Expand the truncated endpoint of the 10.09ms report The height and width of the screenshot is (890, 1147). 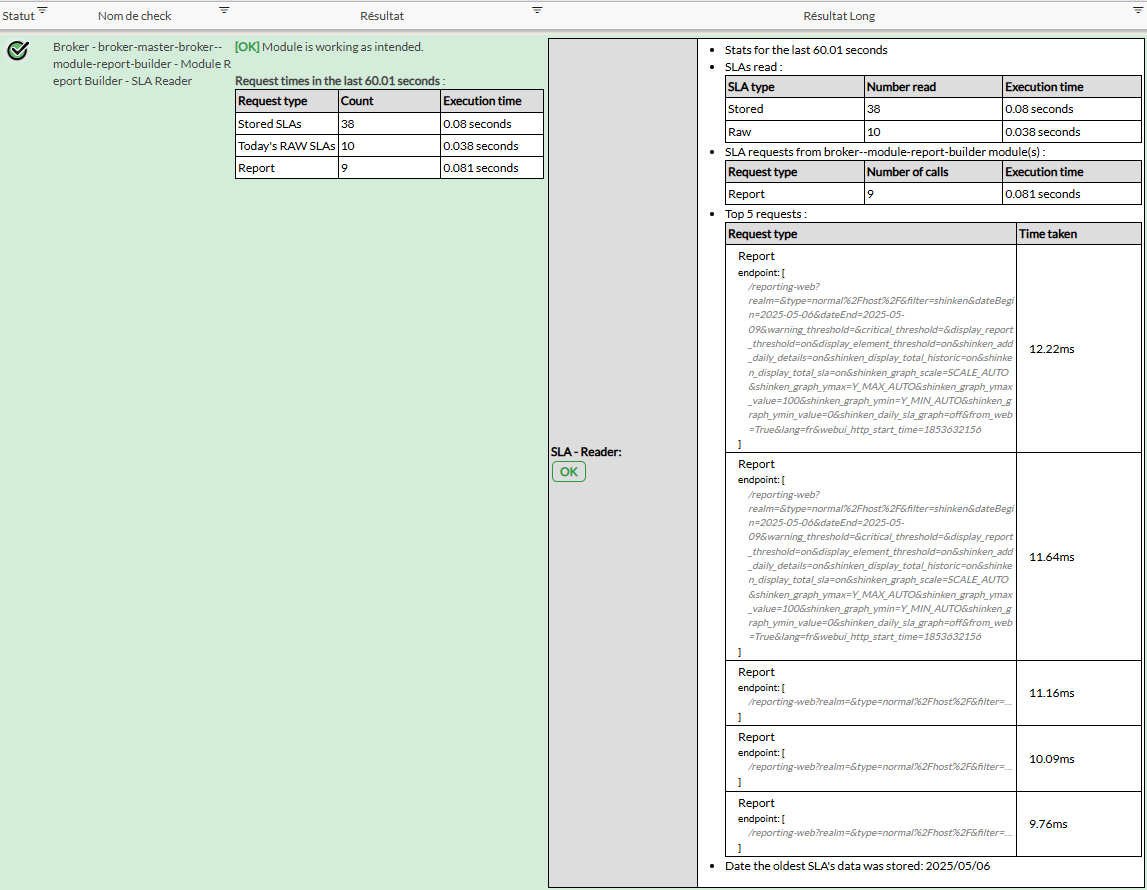tap(880, 767)
